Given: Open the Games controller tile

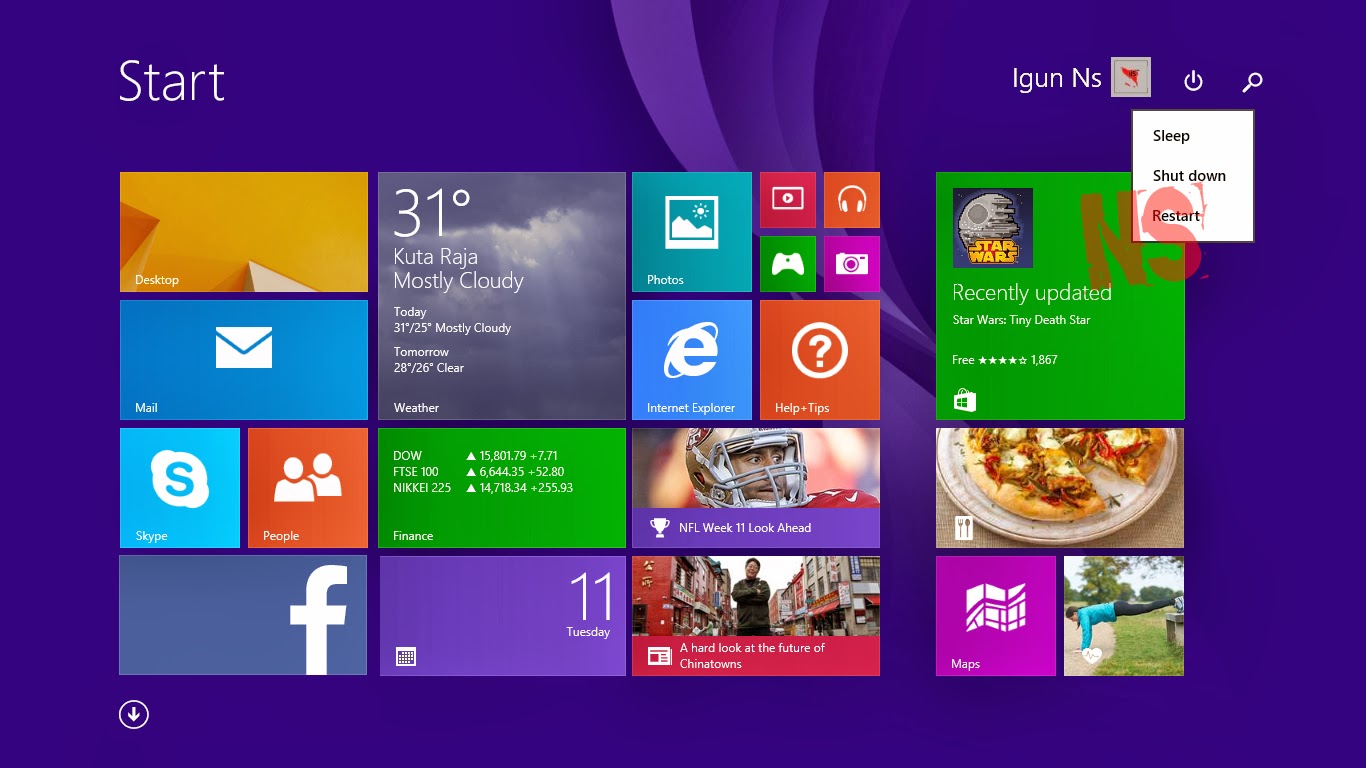Looking at the screenshot, I should click(788, 264).
